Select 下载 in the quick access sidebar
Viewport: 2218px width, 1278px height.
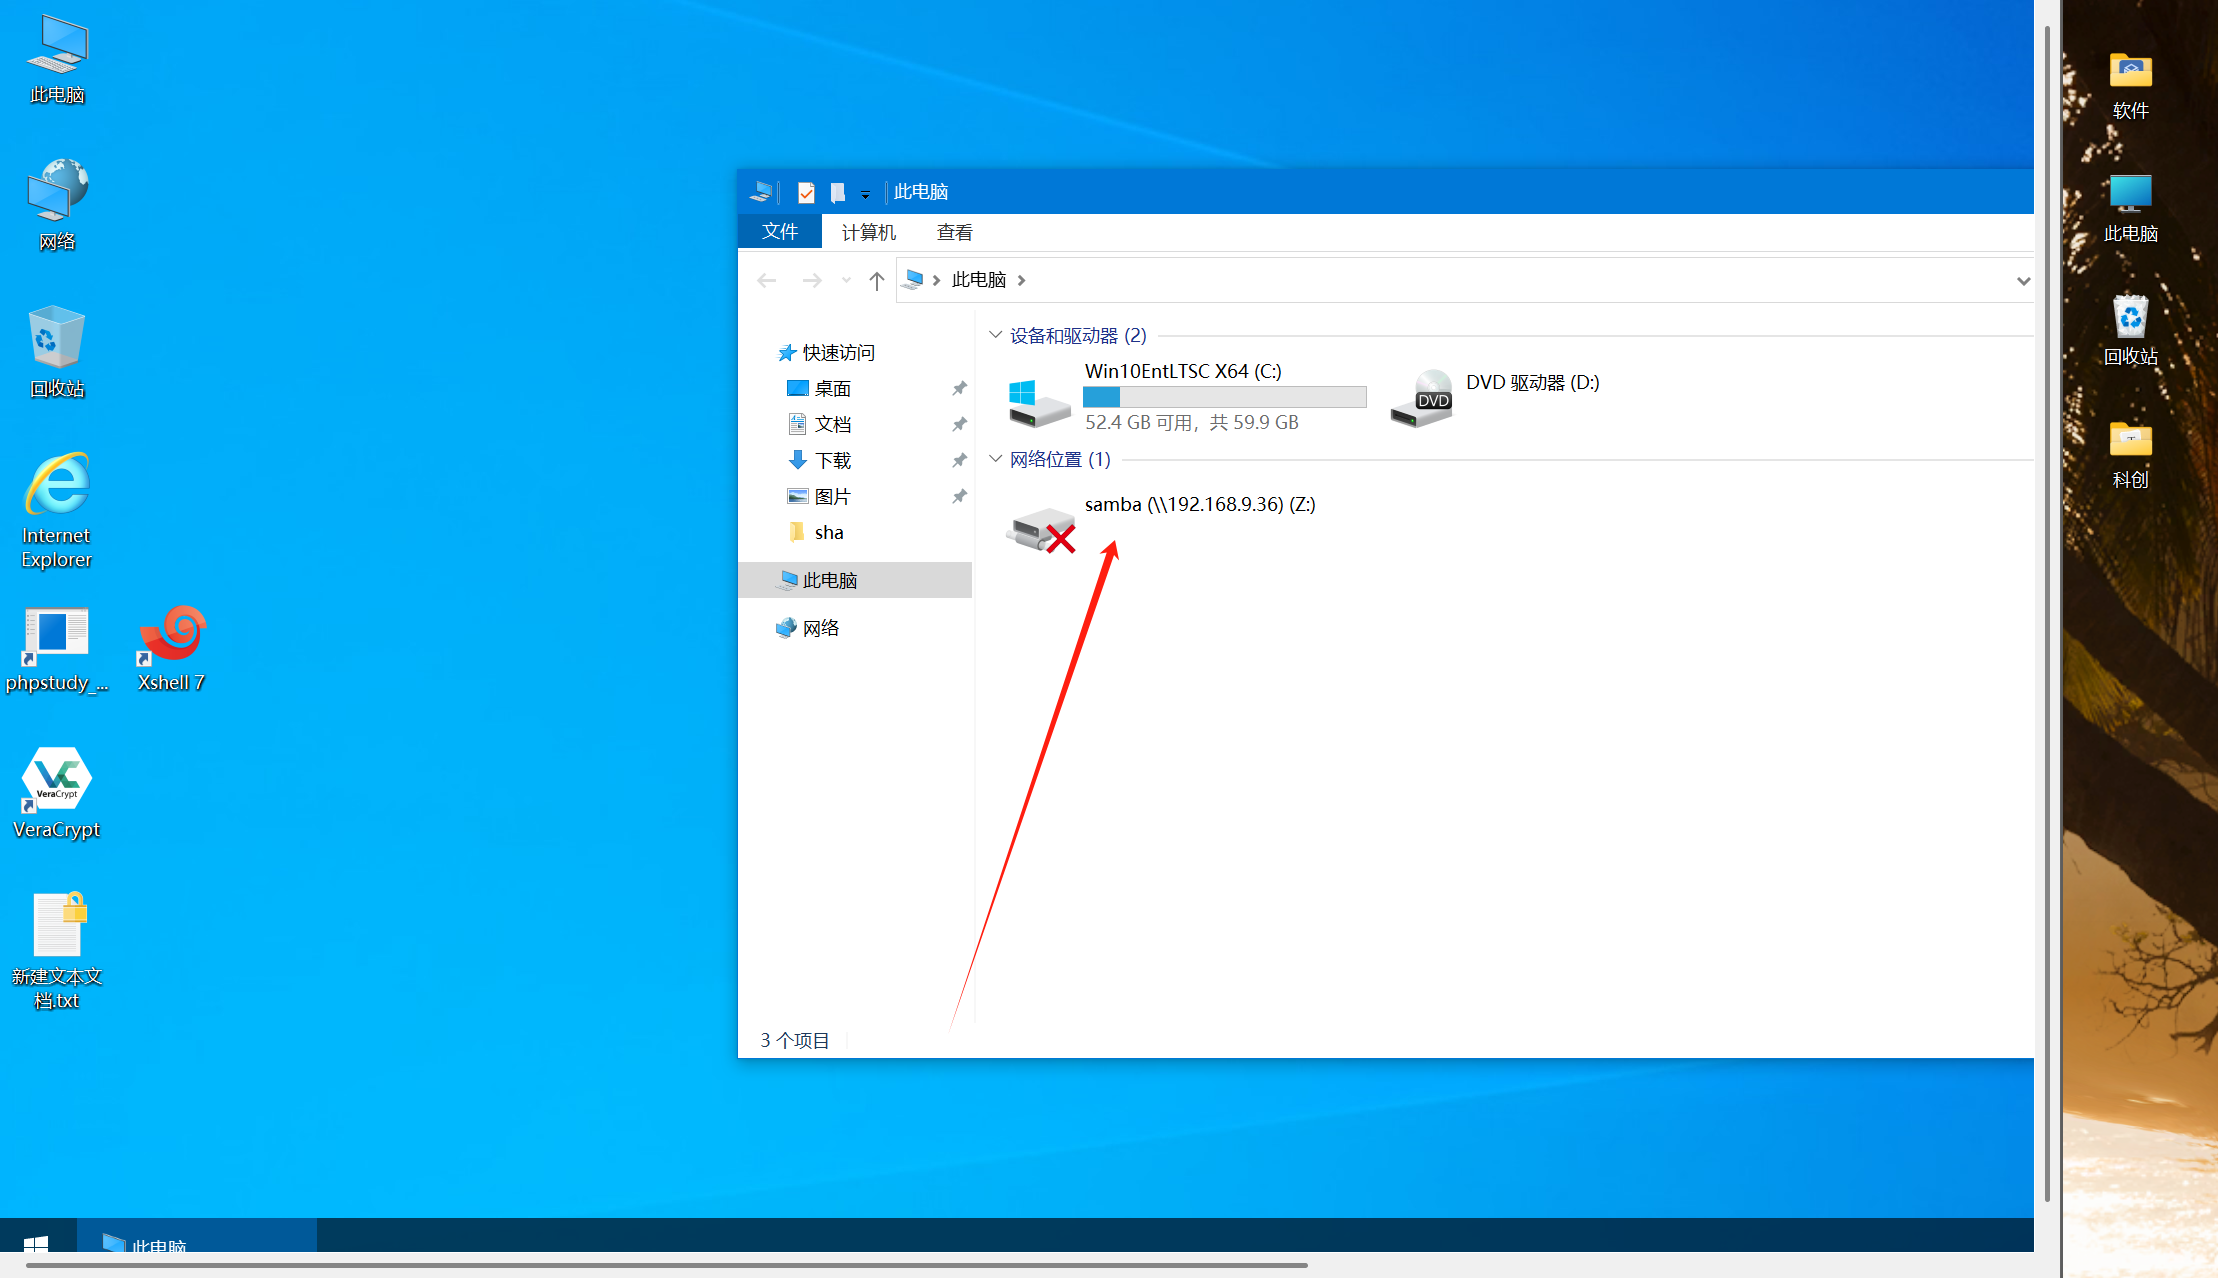pos(832,460)
